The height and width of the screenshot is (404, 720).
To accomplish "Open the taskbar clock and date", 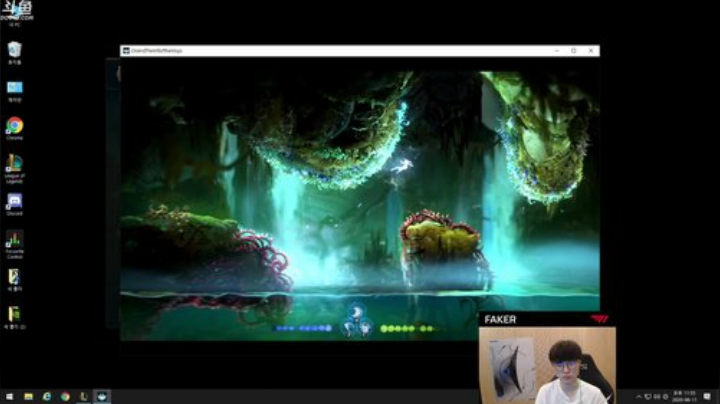I will pos(684,397).
